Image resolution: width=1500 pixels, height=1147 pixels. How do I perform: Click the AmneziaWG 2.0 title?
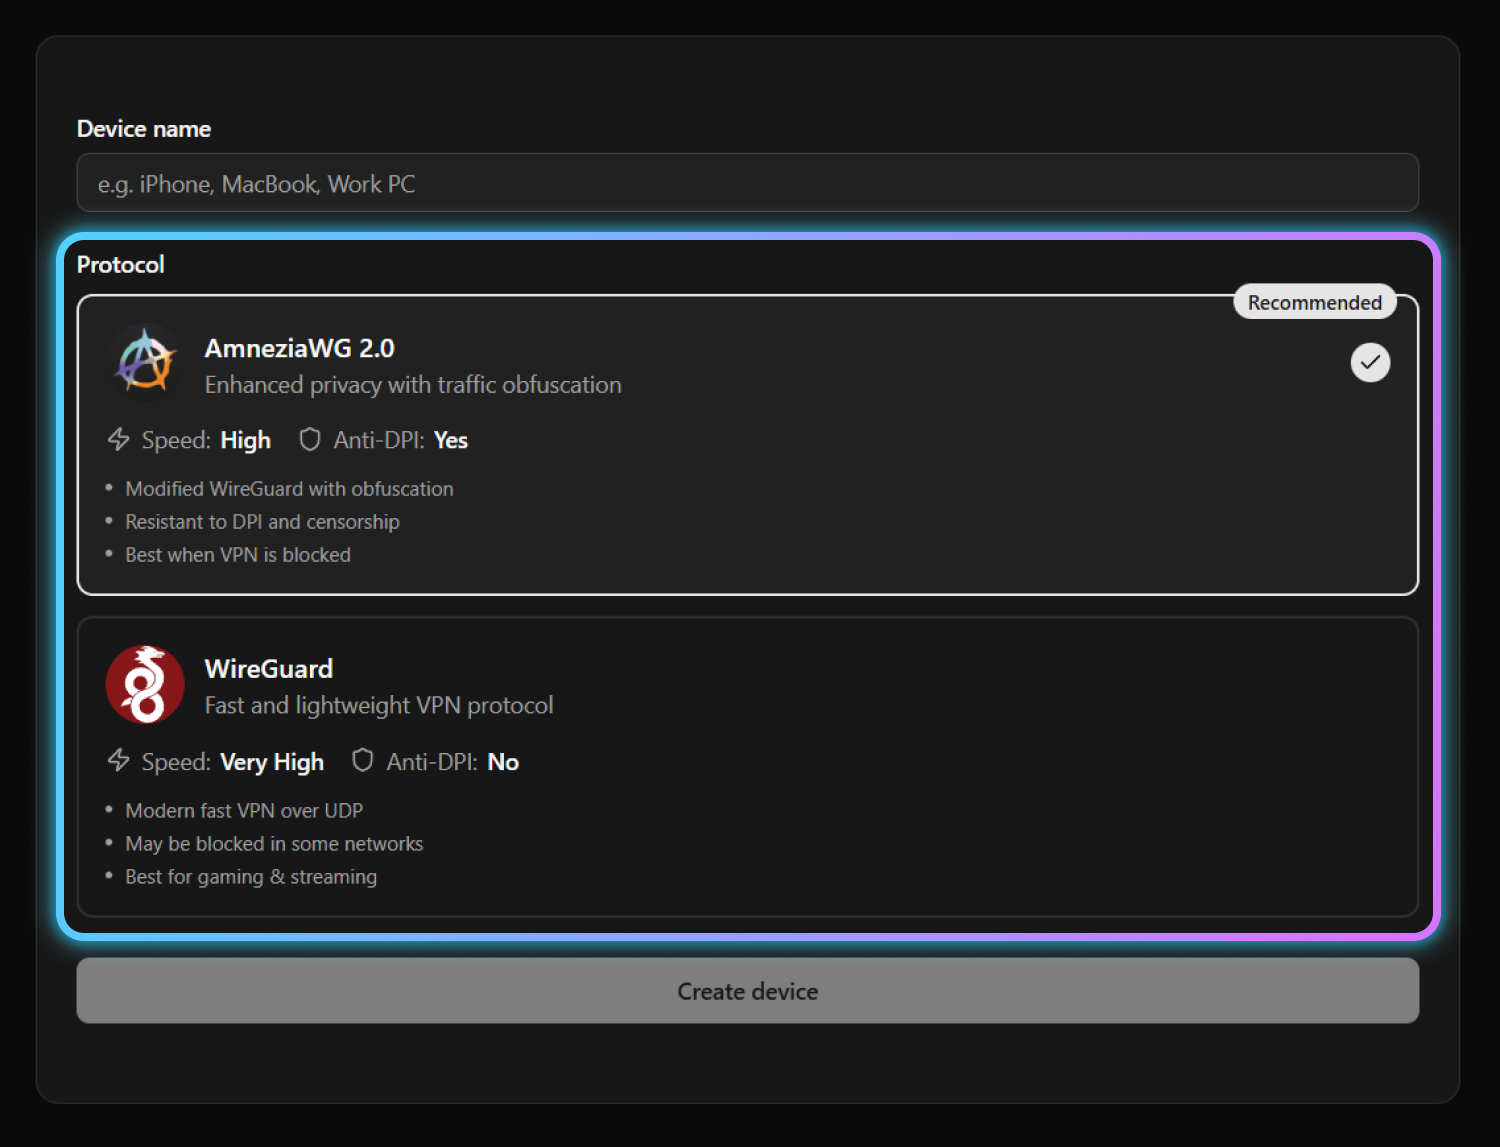click(x=300, y=348)
